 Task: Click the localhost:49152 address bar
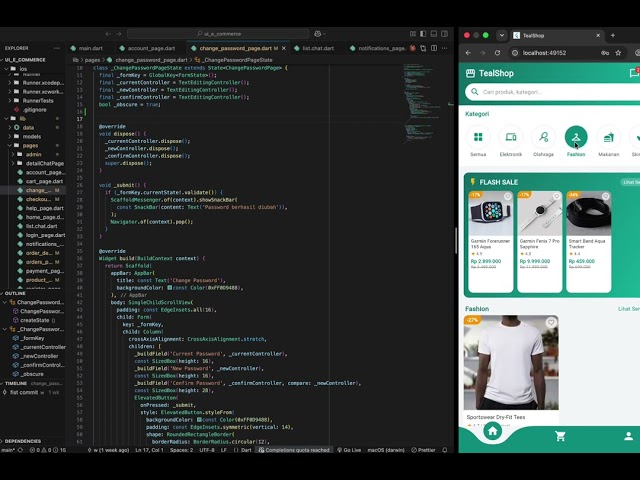pyautogui.click(x=544, y=53)
